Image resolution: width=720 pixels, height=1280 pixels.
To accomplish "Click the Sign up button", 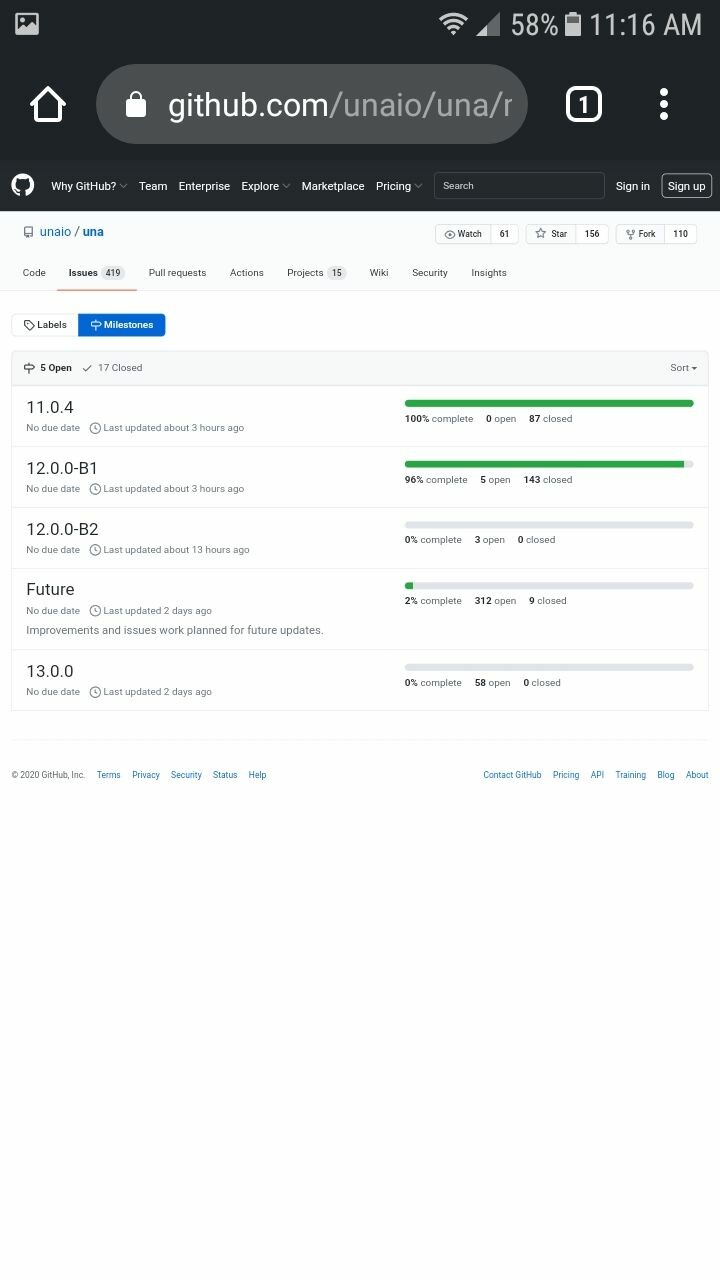I will pyautogui.click(x=686, y=186).
